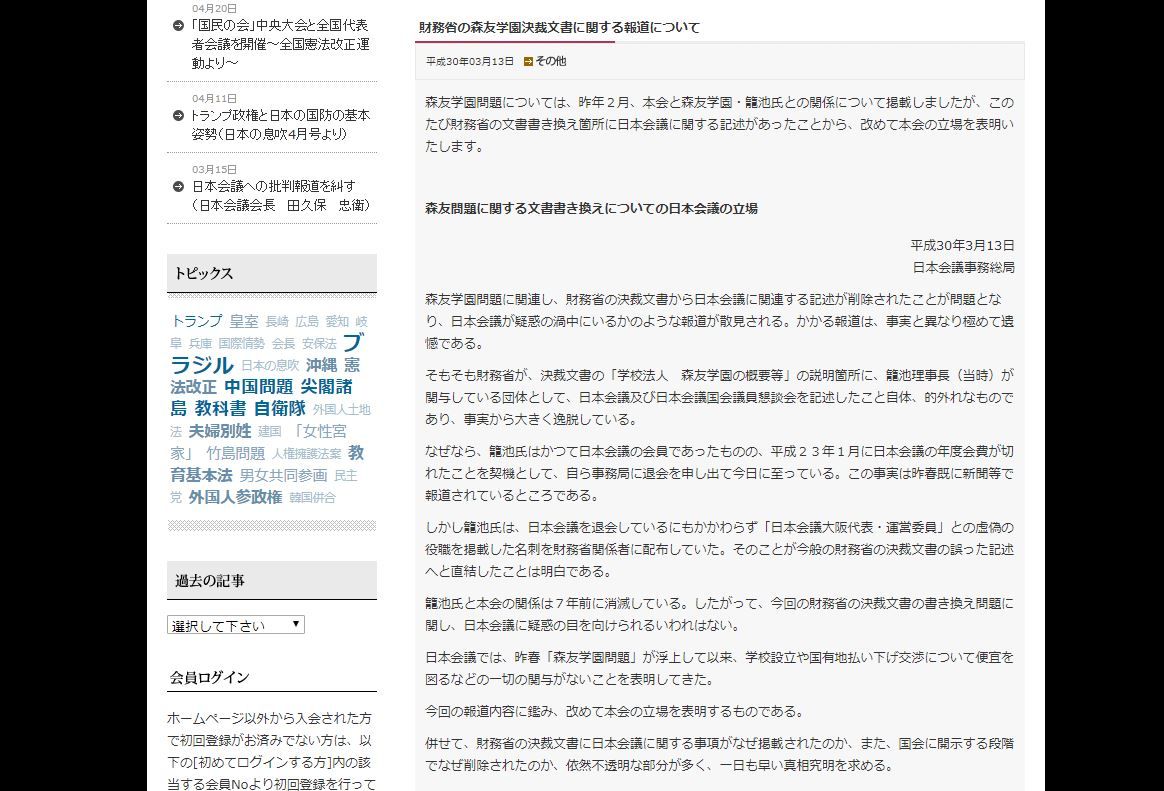Click the signature 日本会議事務総局
Screen dimensions: 1164x791
point(963,268)
